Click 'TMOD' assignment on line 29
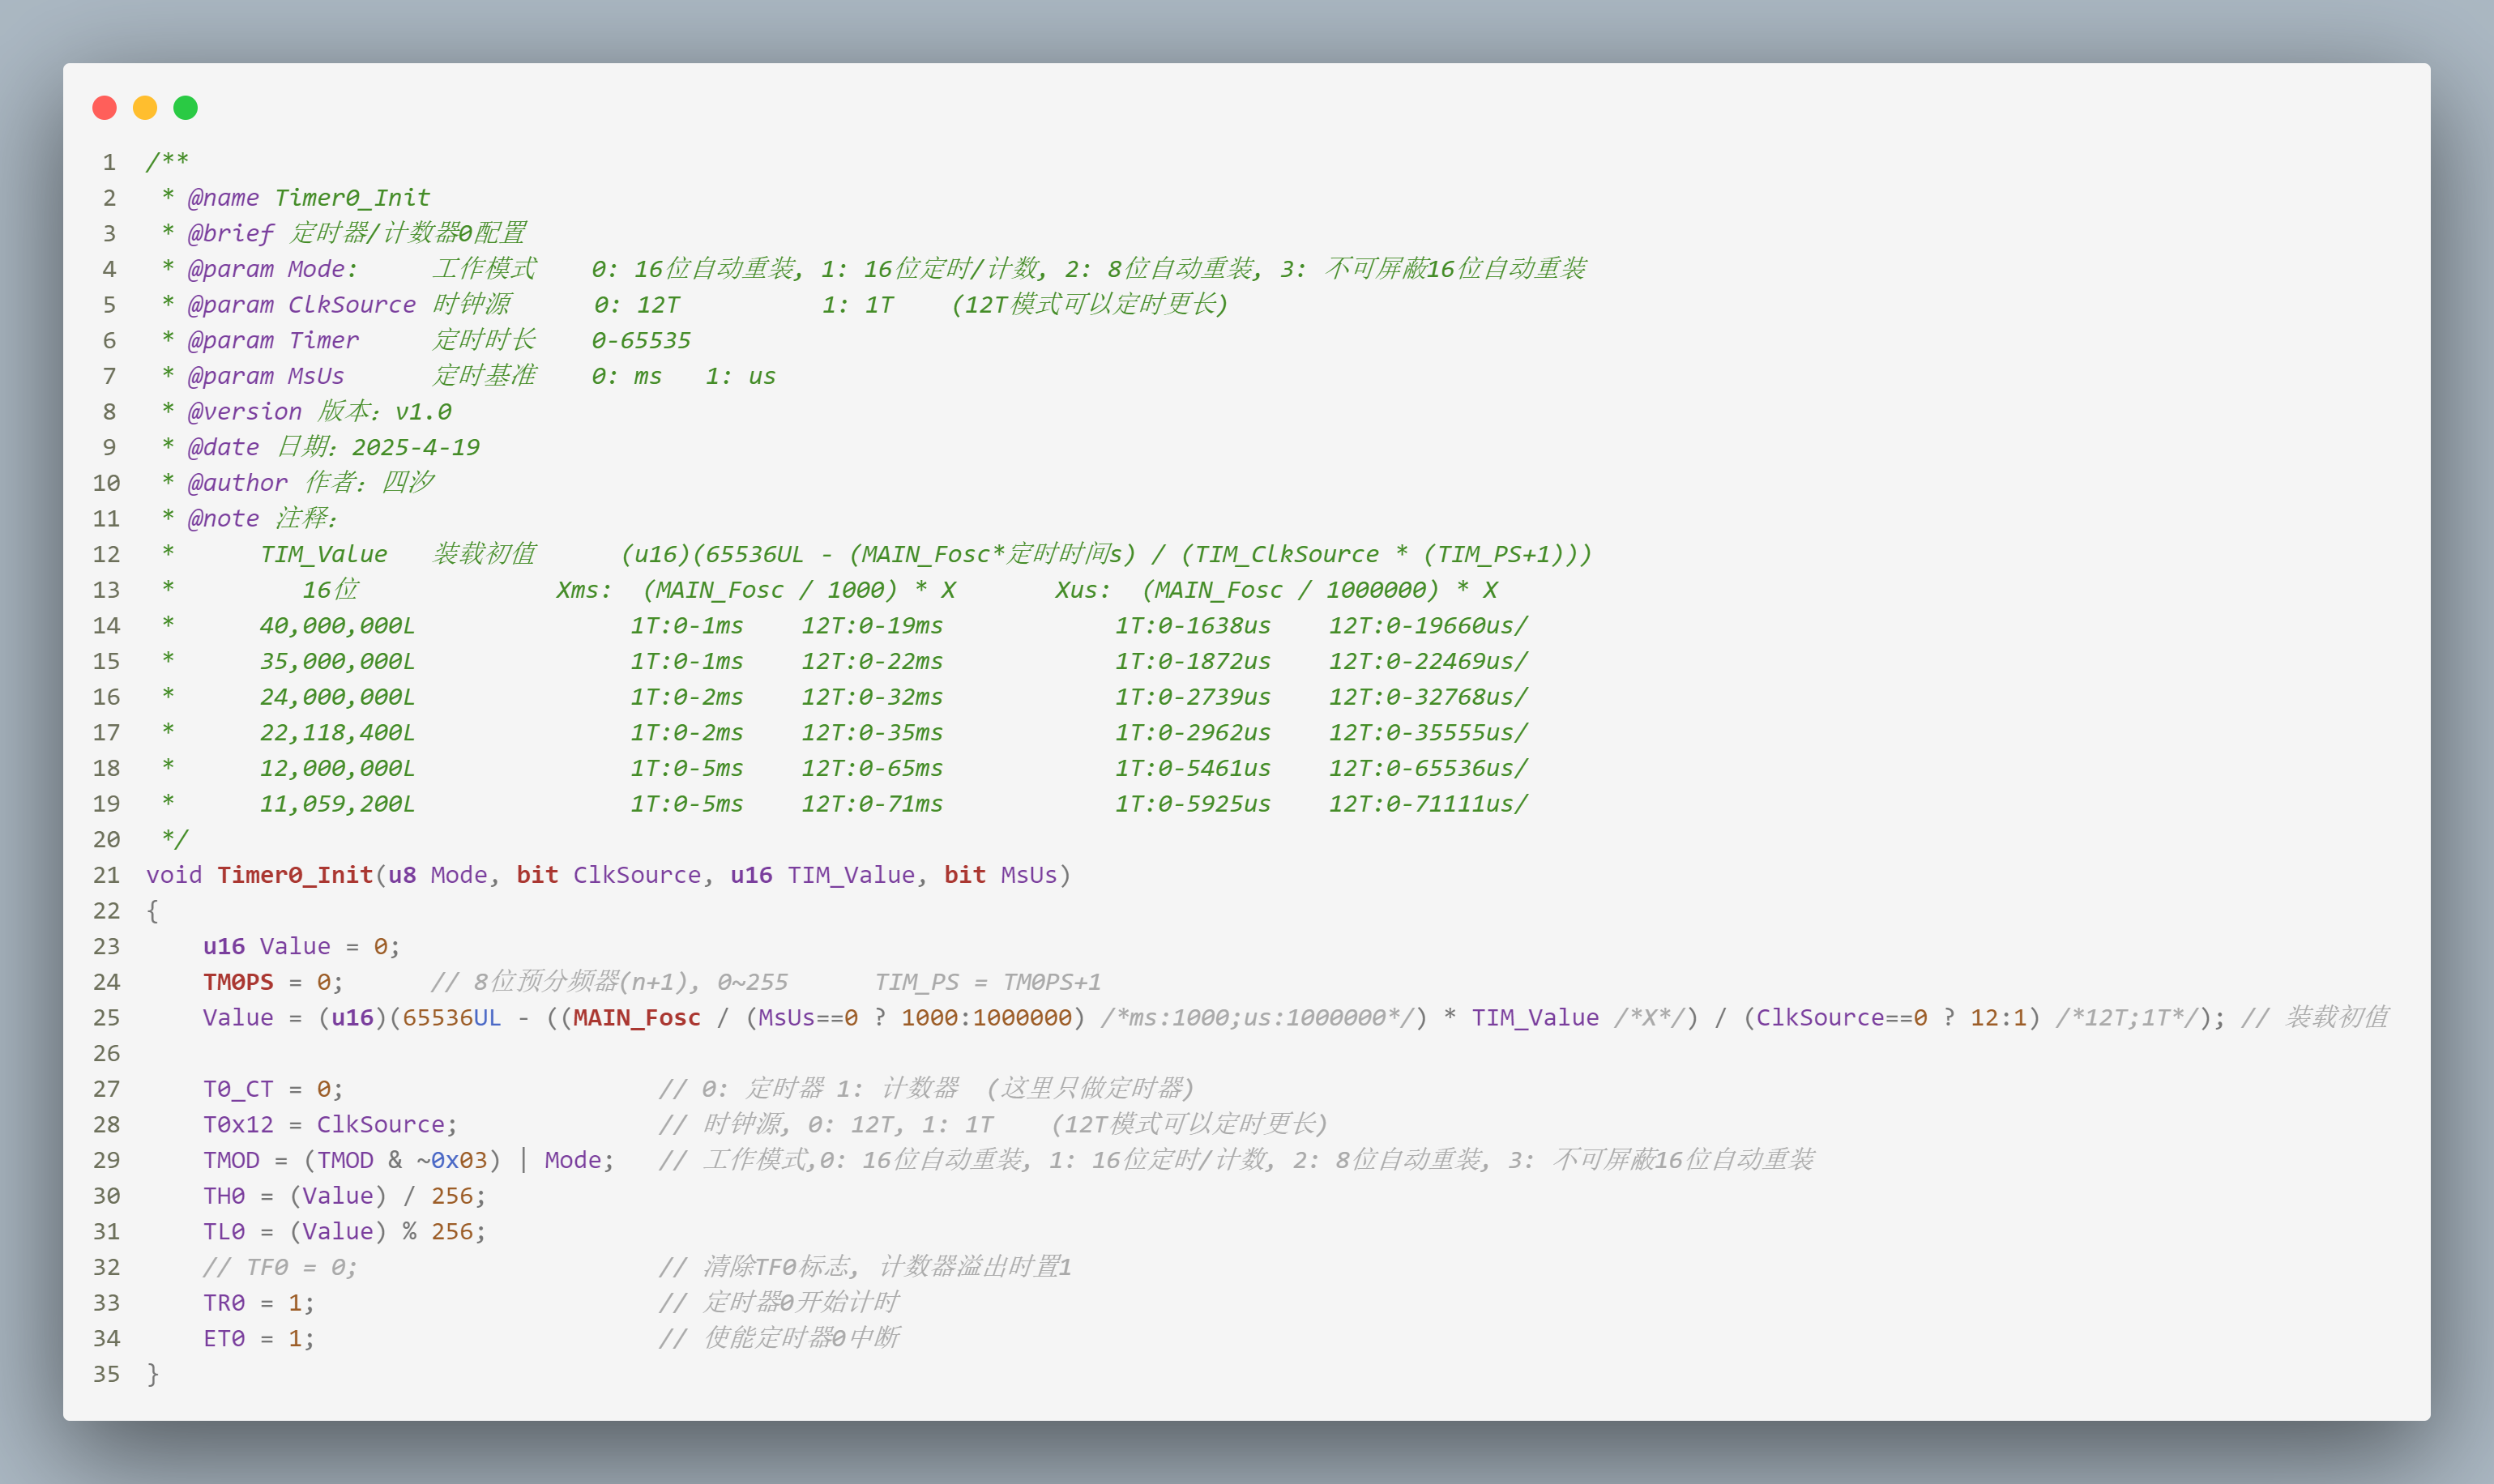The height and width of the screenshot is (1484, 2494). point(231,1160)
